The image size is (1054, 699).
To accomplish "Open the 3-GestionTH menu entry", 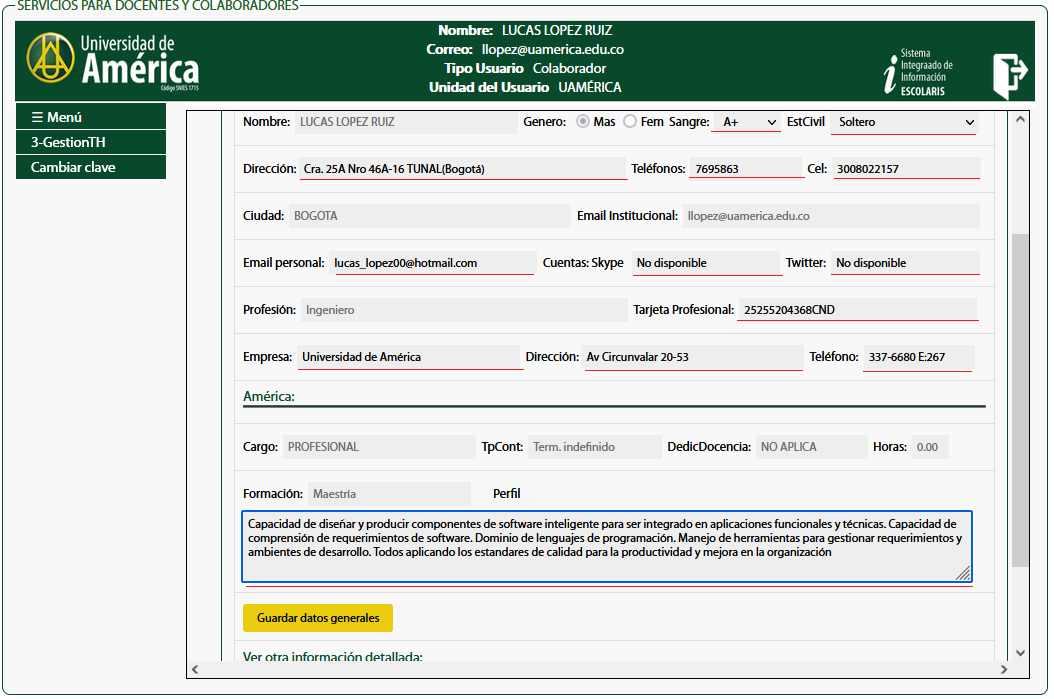I will point(91,142).
